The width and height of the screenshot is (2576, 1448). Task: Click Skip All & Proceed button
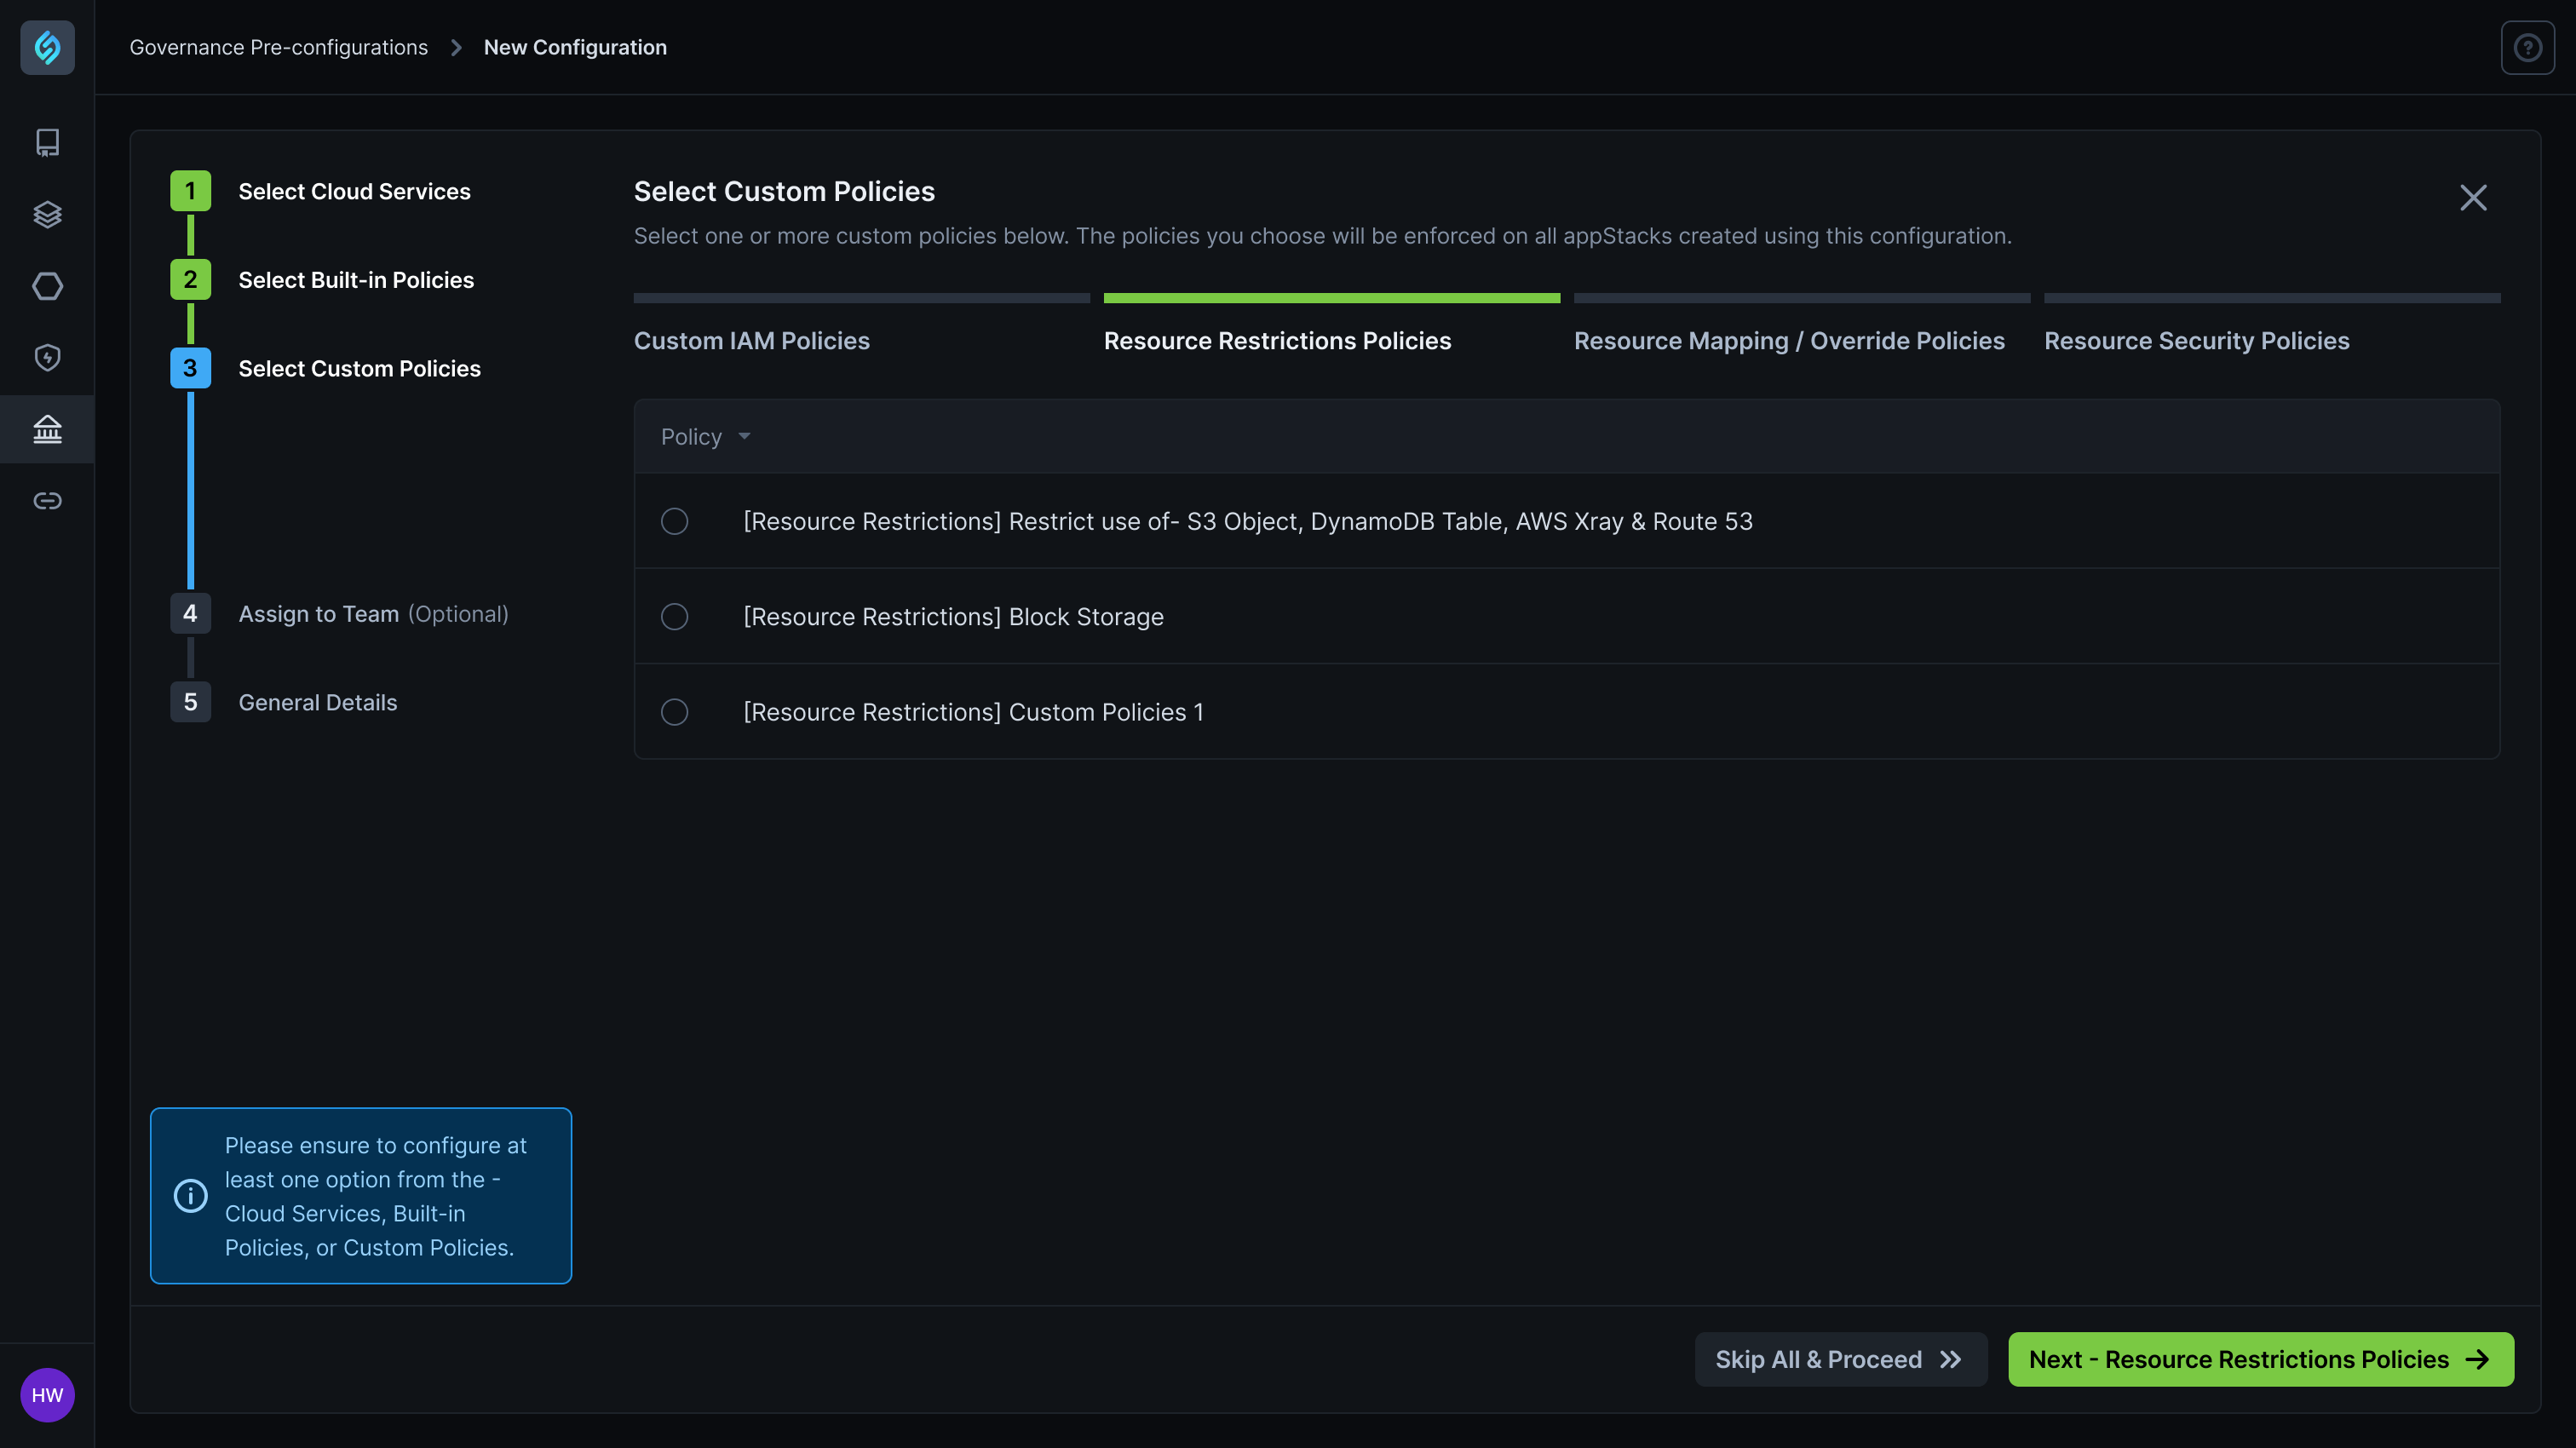pyautogui.click(x=1840, y=1359)
